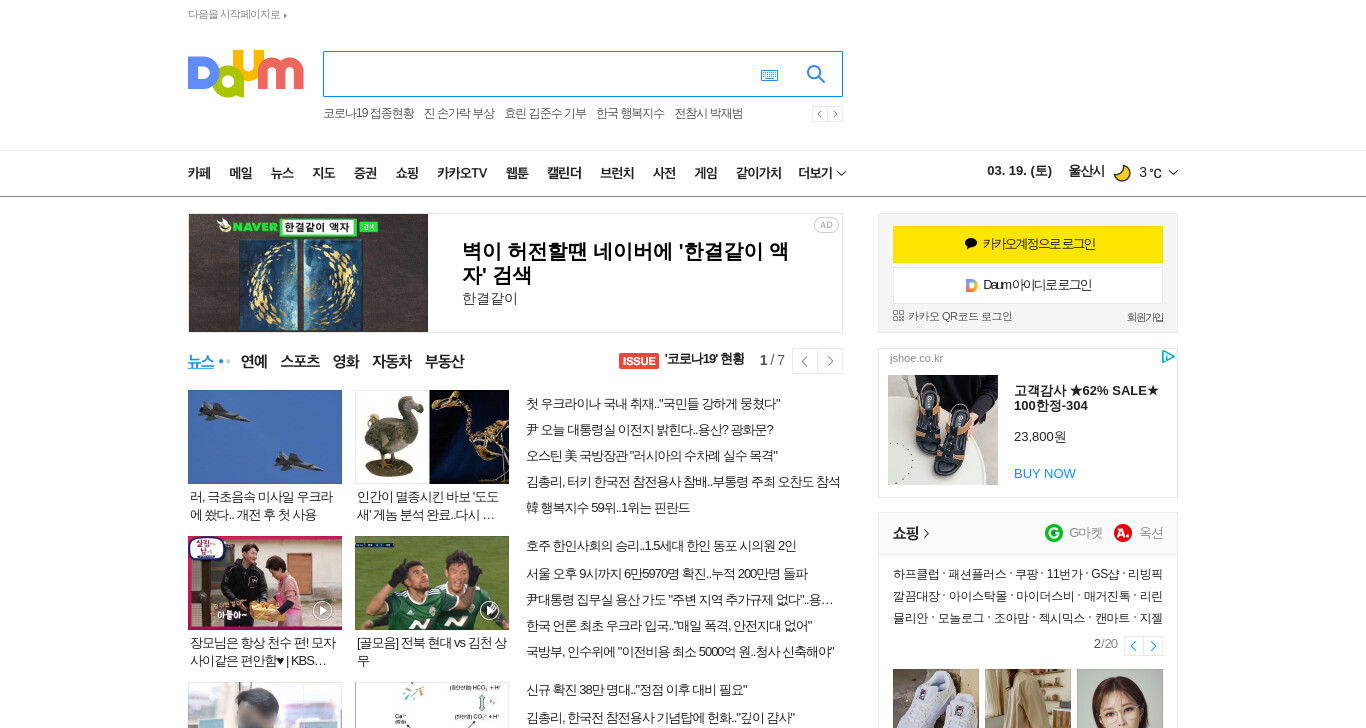The width and height of the screenshot is (1366, 728).
Task: Play the 전북 현대 vs 김천 상무 video
Action: tap(432, 583)
